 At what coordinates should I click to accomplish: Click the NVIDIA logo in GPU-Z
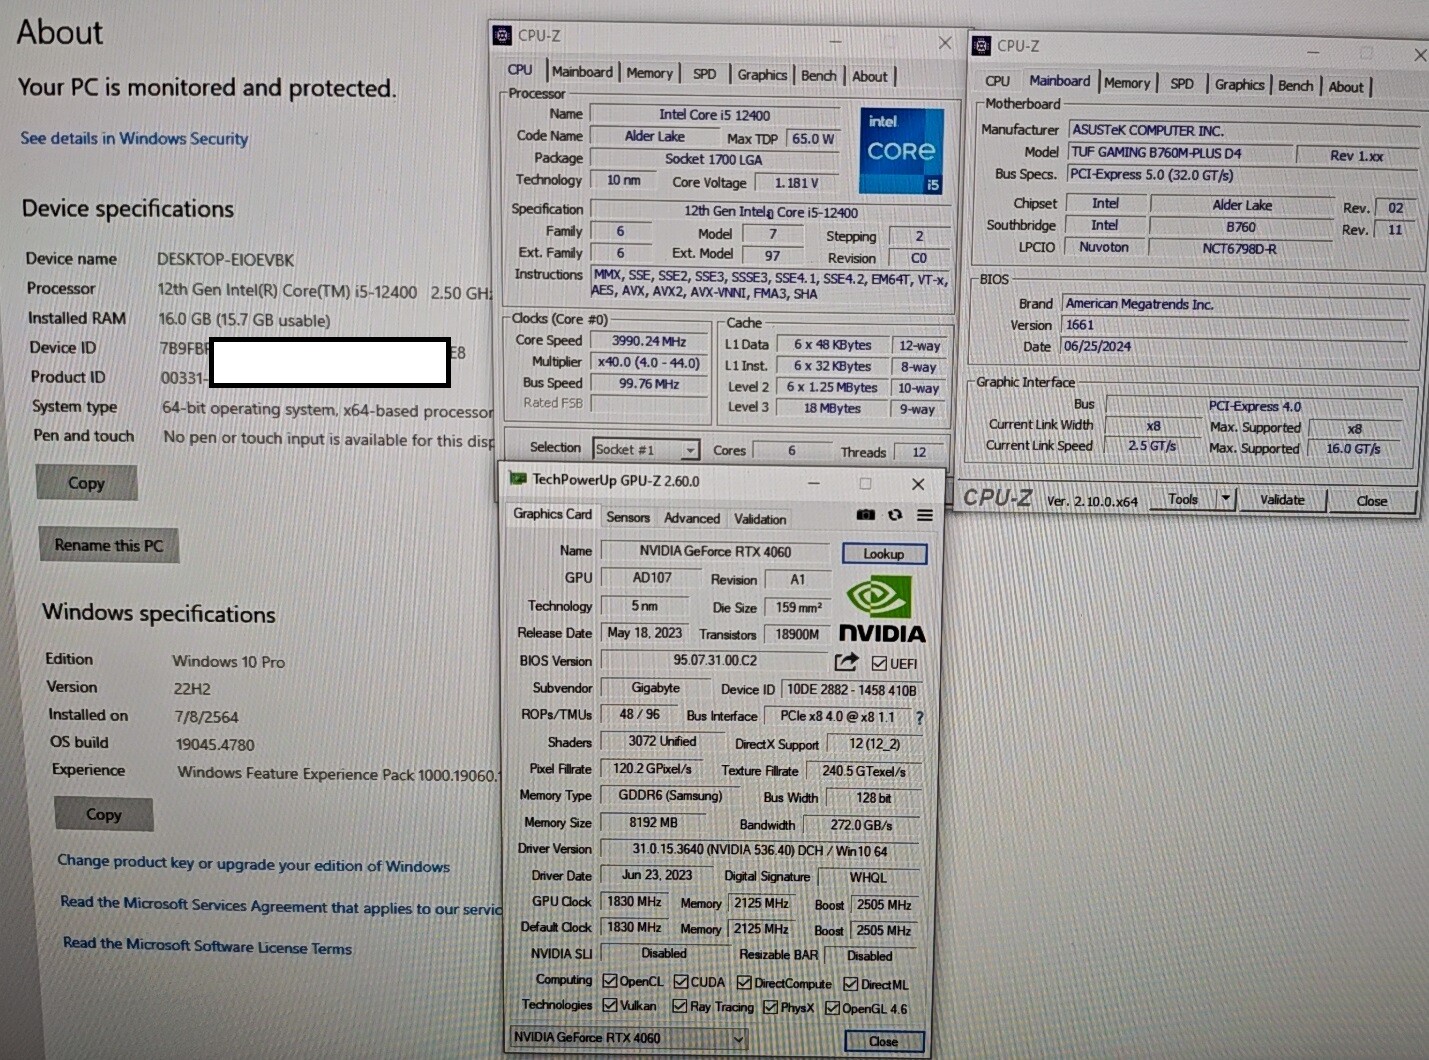pyautogui.click(x=881, y=611)
